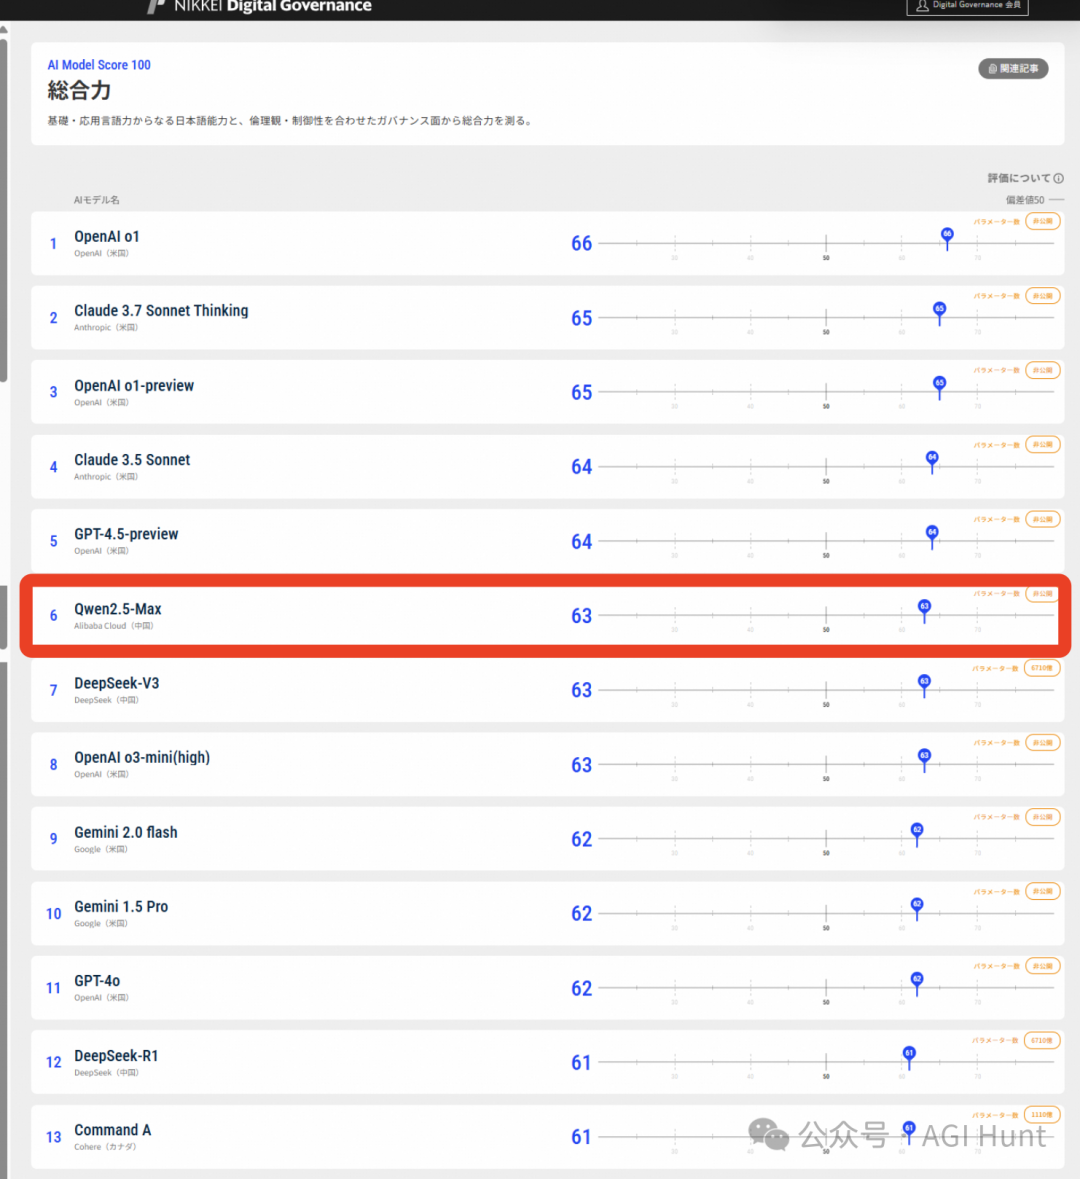Image resolution: width=1080 pixels, height=1179 pixels.
Task: Click the pin marker in the Gemini 1.5 Pro row
Action: [x=917, y=908]
